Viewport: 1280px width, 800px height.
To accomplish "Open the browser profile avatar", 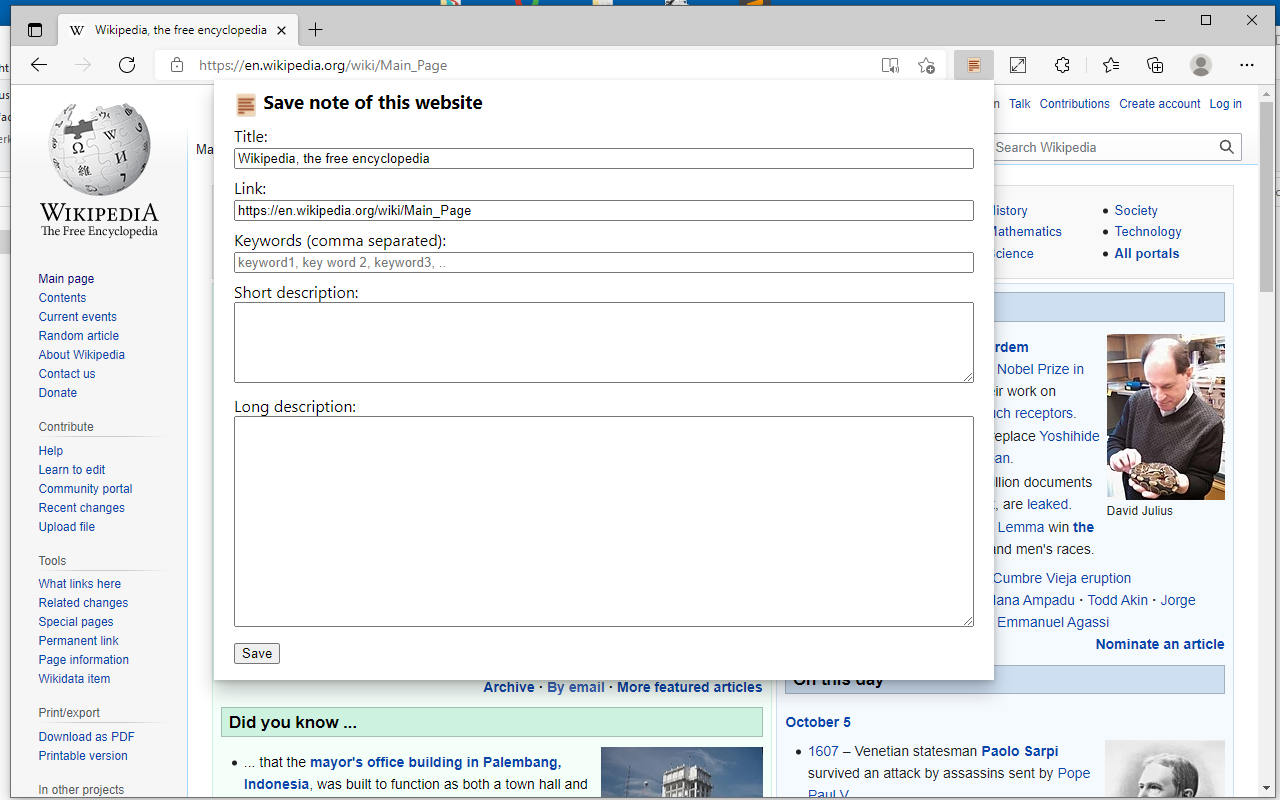I will coord(1200,64).
